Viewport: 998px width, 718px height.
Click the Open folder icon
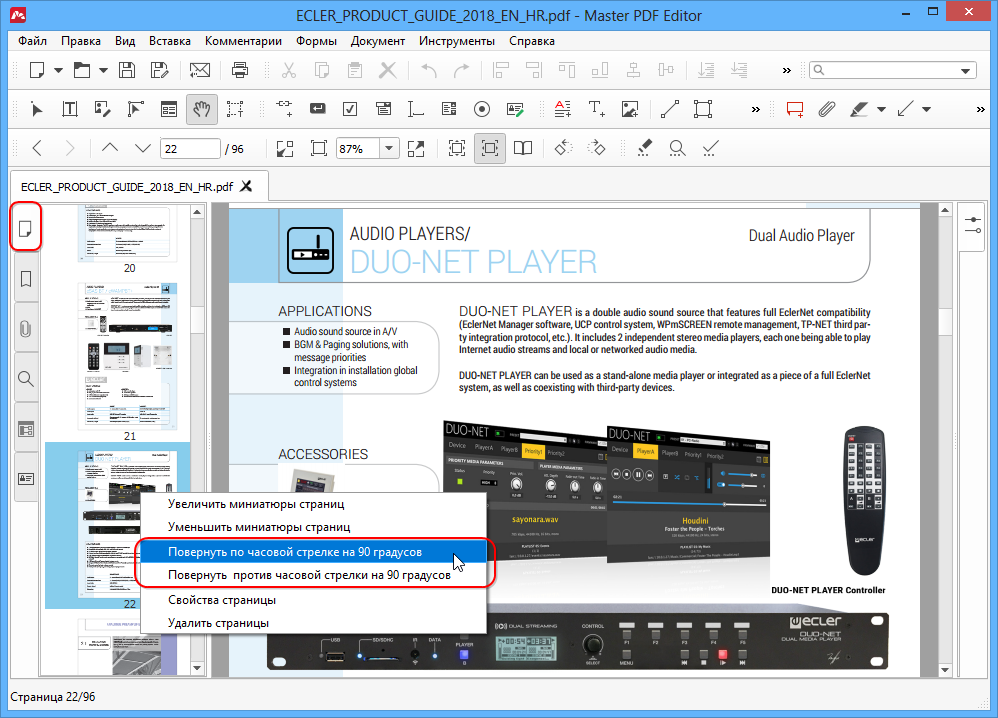[x=82, y=70]
